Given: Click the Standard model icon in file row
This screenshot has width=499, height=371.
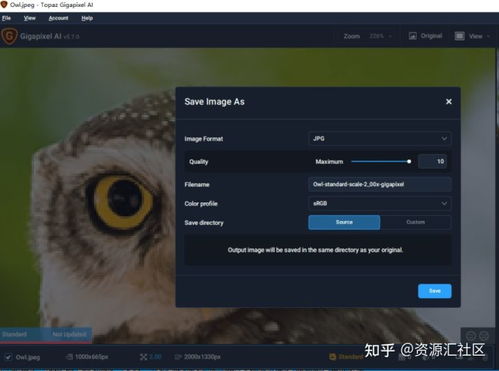Looking at the screenshot, I should pyautogui.click(x=332, y=357).
